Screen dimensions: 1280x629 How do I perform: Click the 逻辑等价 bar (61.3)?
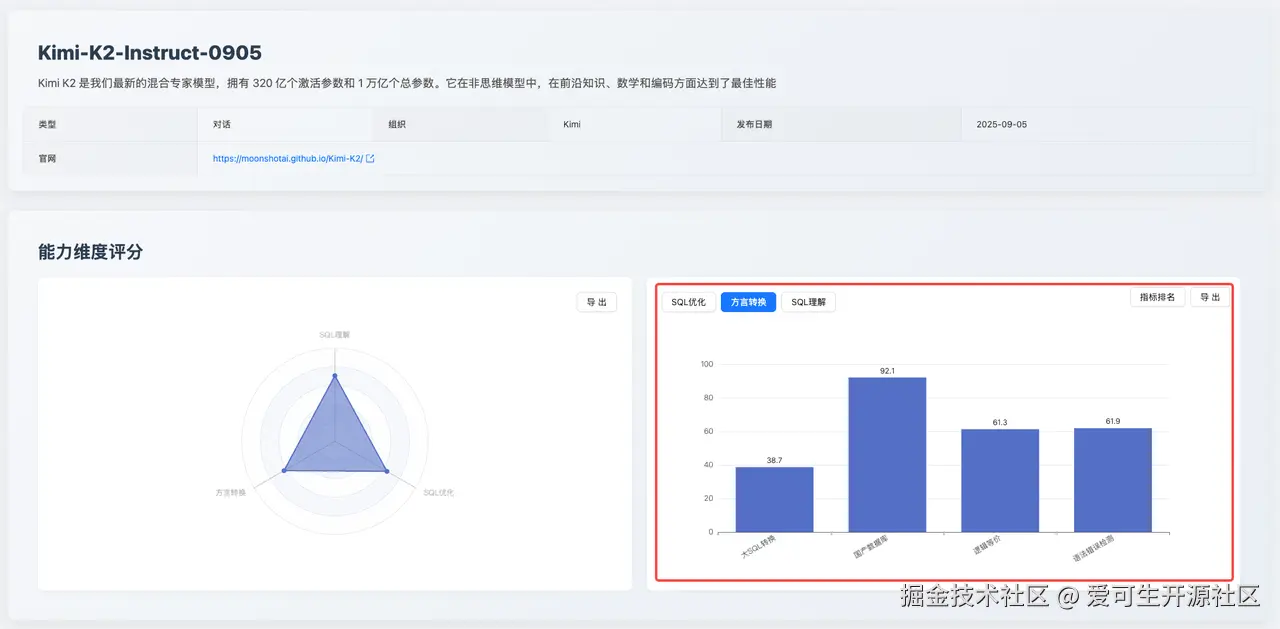click(x=1000, y=480)
